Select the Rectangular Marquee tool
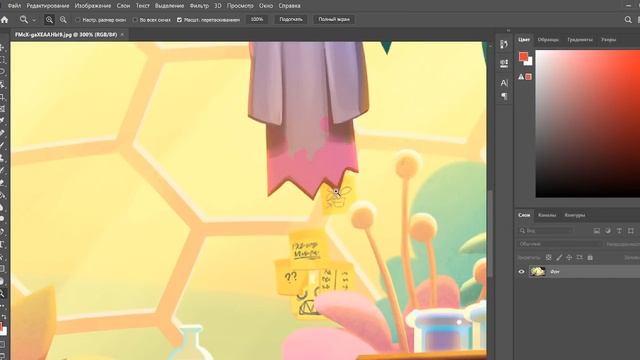This screenshot has height=360, width=640. 2,60
